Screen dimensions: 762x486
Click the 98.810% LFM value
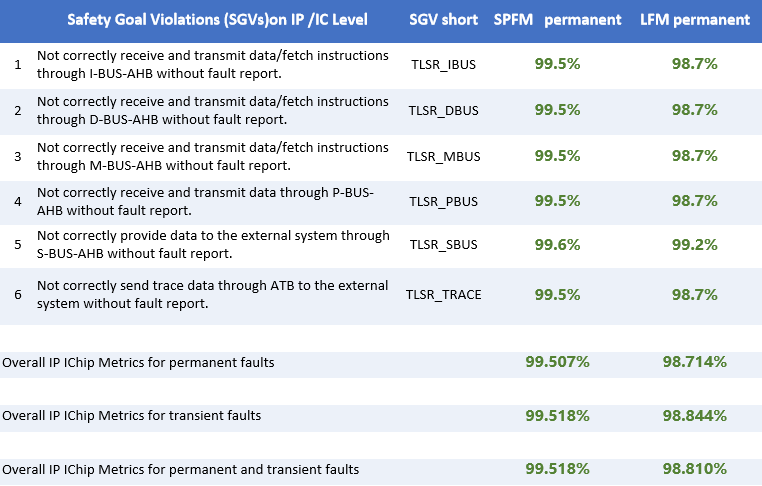[694, 468]
